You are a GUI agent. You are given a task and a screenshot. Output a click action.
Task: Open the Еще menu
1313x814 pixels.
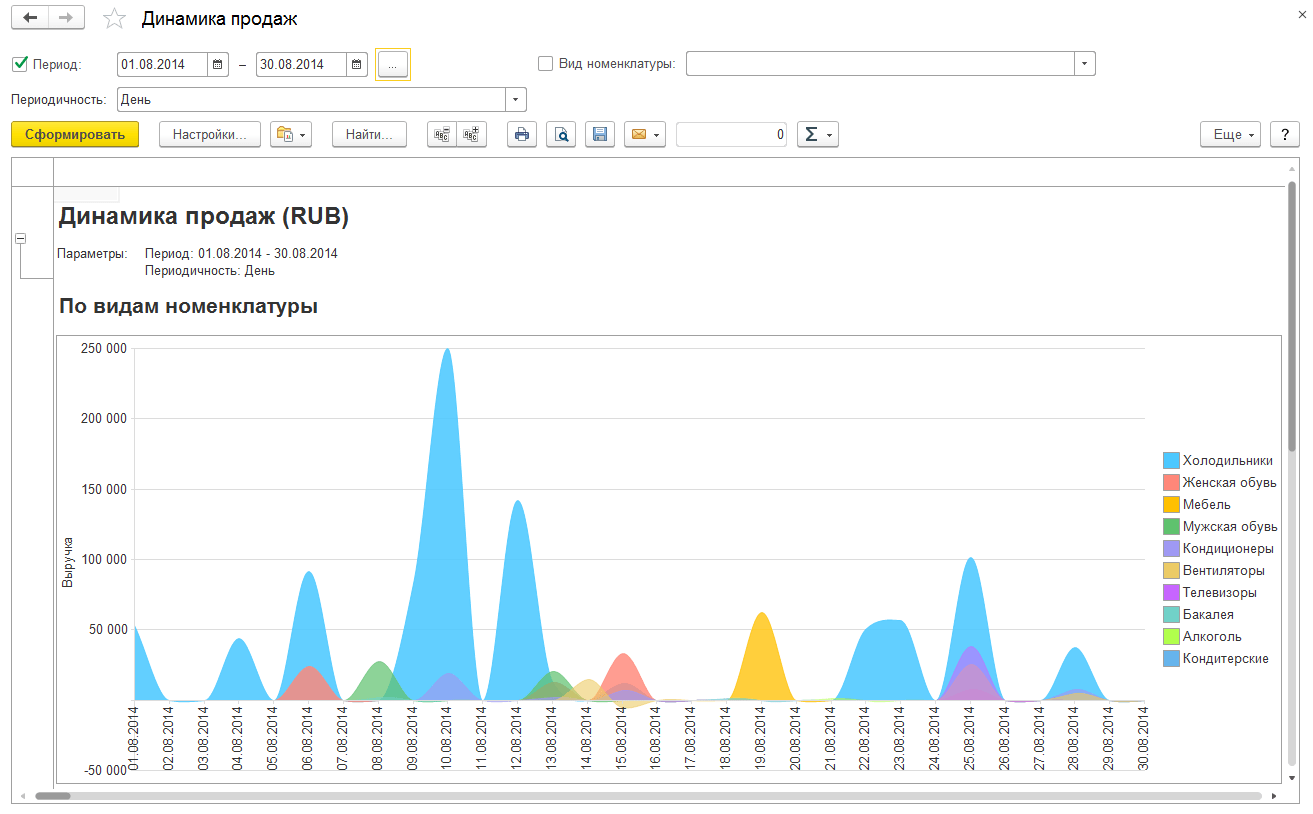coord(1230,135)
